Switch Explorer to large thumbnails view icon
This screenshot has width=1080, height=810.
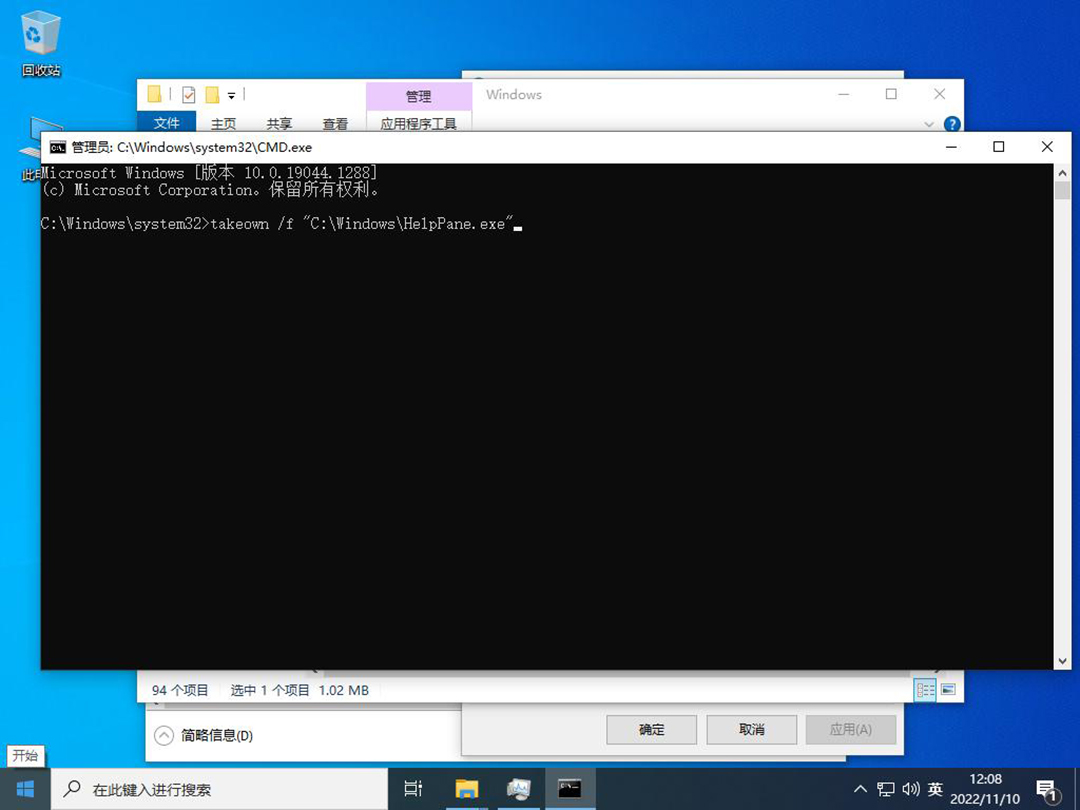point(948,689)
